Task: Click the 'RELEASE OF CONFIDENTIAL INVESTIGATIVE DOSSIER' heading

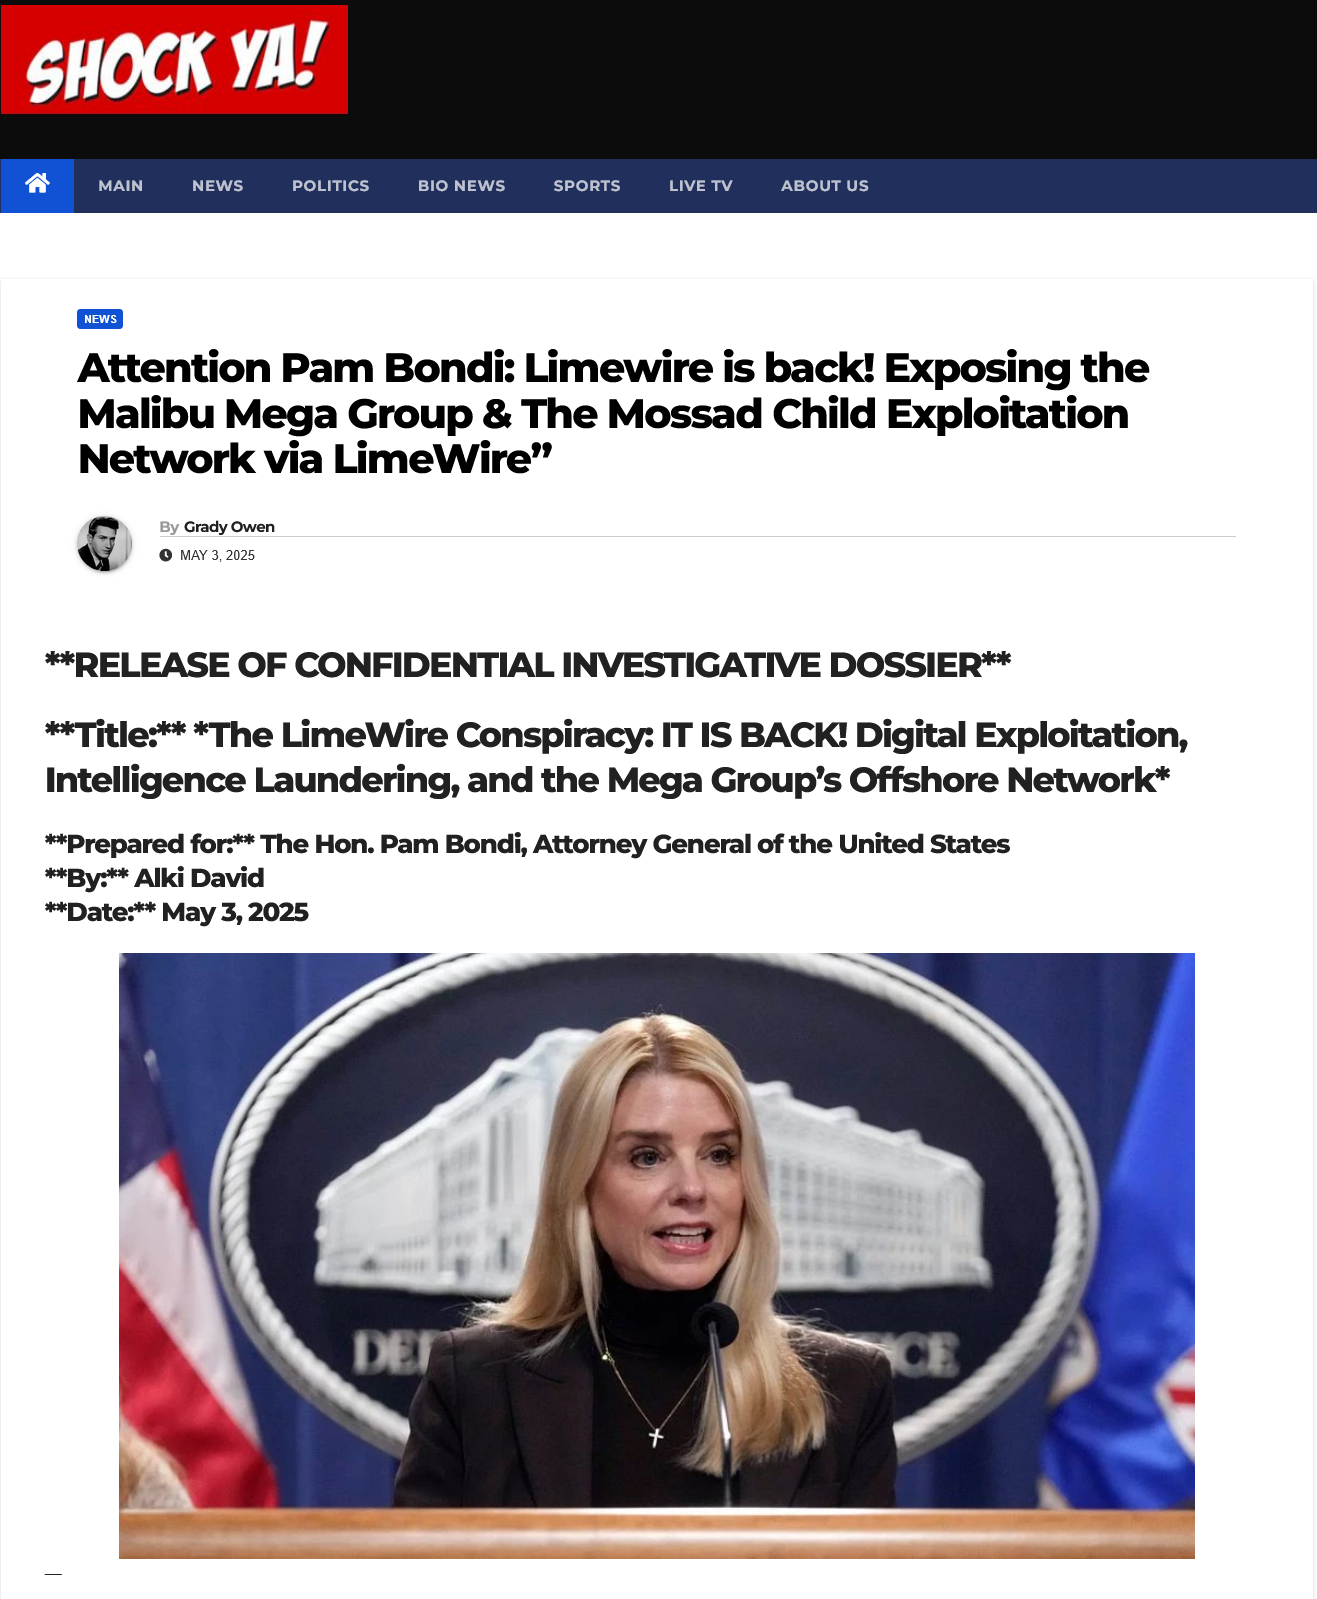Action: (x=528, y=665)
